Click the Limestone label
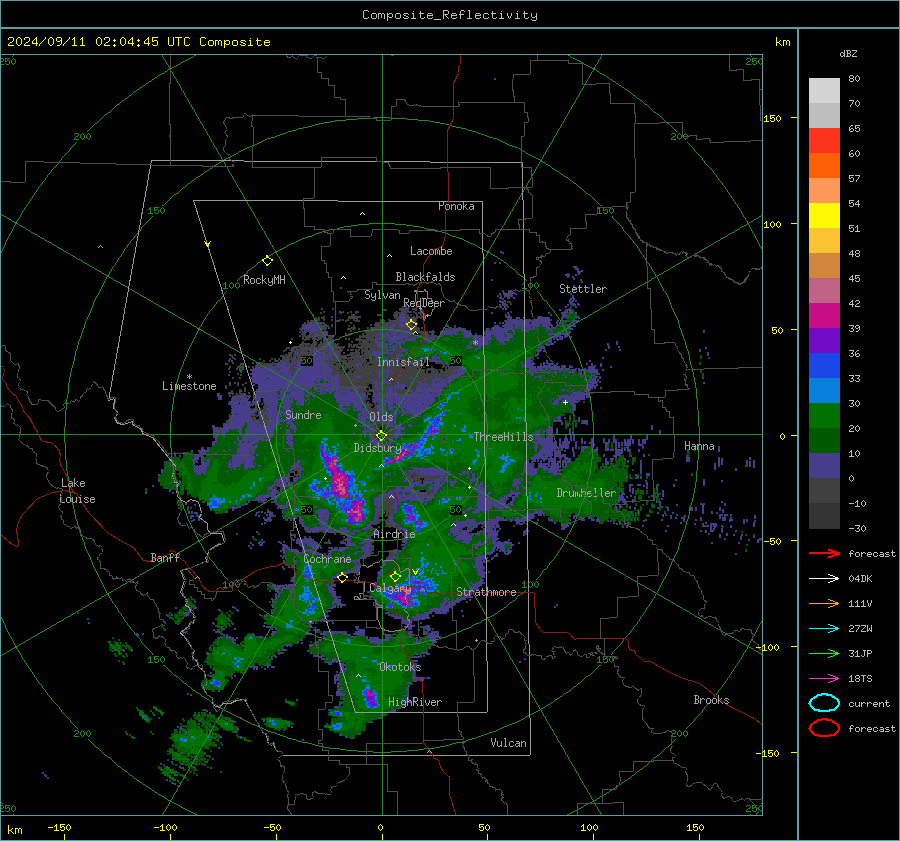 189,386
